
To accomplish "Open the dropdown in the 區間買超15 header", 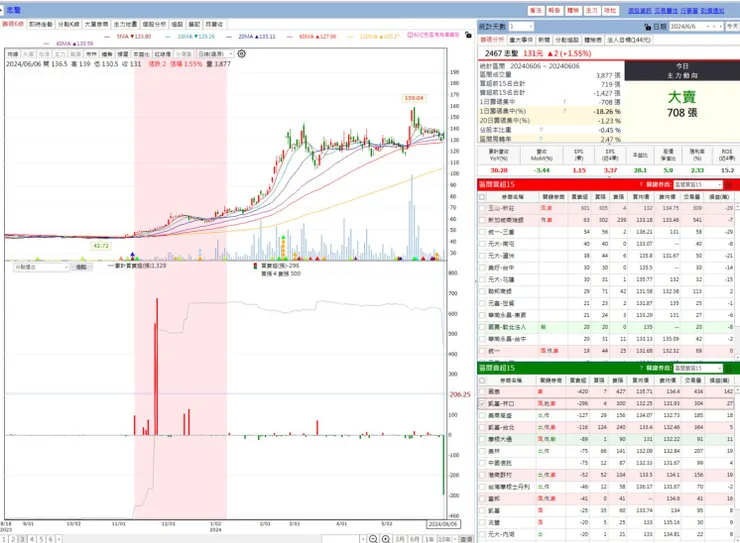I will (x=720, y=184).
